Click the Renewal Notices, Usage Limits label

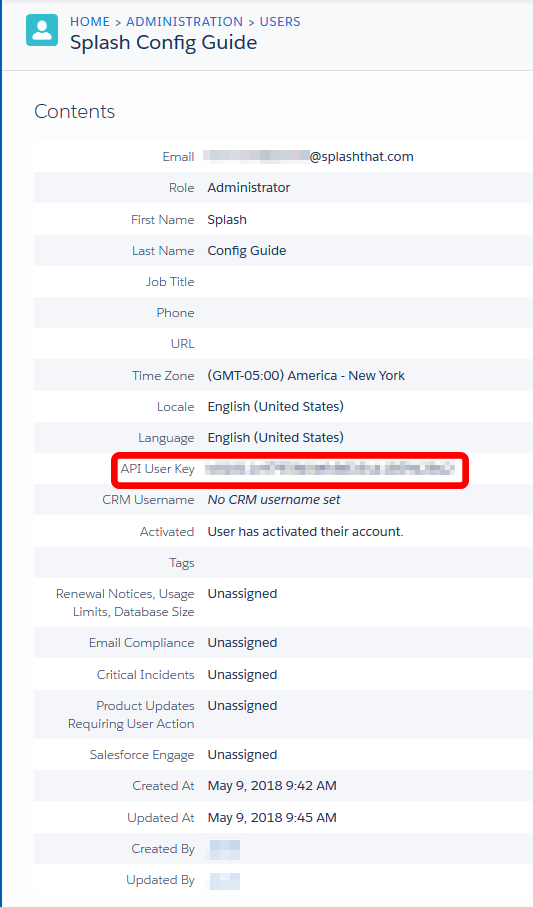pyautogui.click(x=125, y=603)
